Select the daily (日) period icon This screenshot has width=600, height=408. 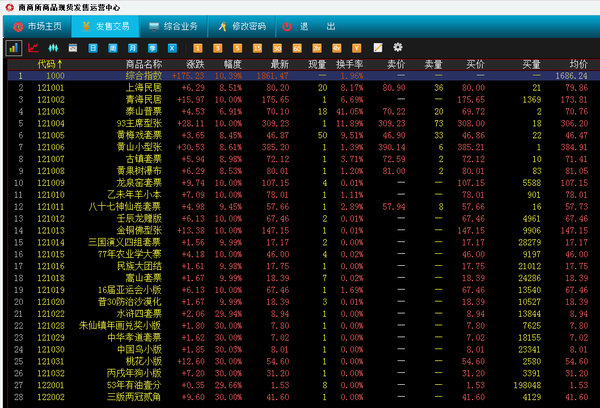94,47
